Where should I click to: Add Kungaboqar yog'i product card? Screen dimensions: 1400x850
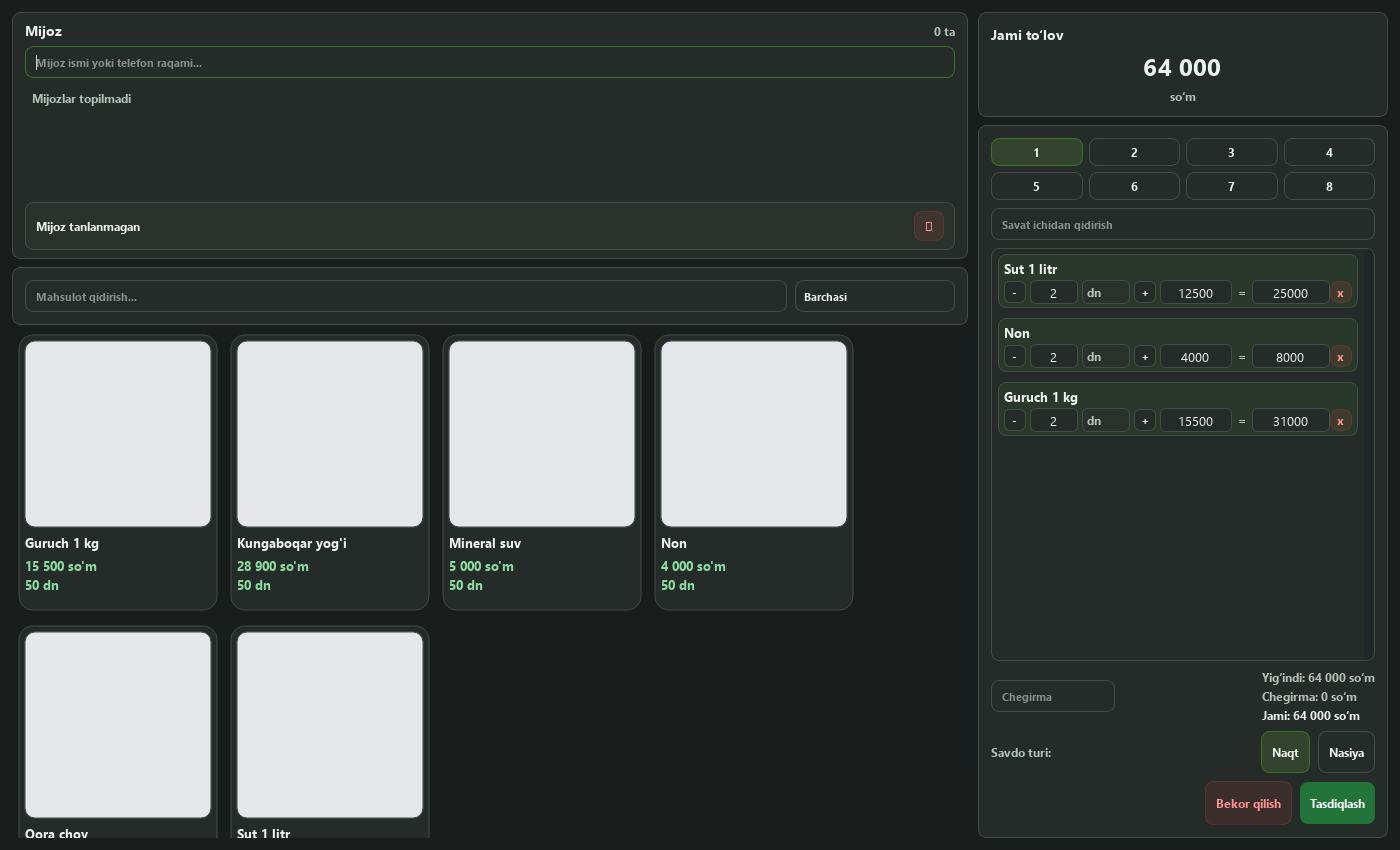tap(330, 472)
